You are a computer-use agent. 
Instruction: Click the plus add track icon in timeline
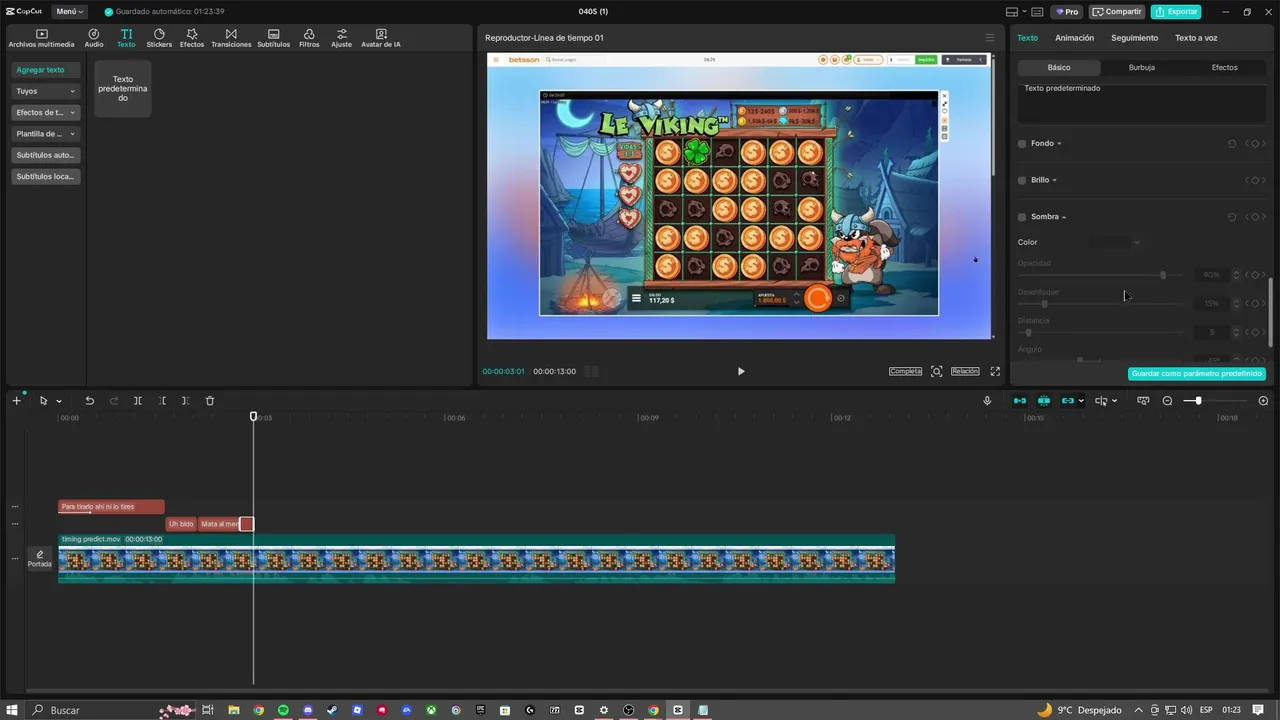[x=16, y=401]
